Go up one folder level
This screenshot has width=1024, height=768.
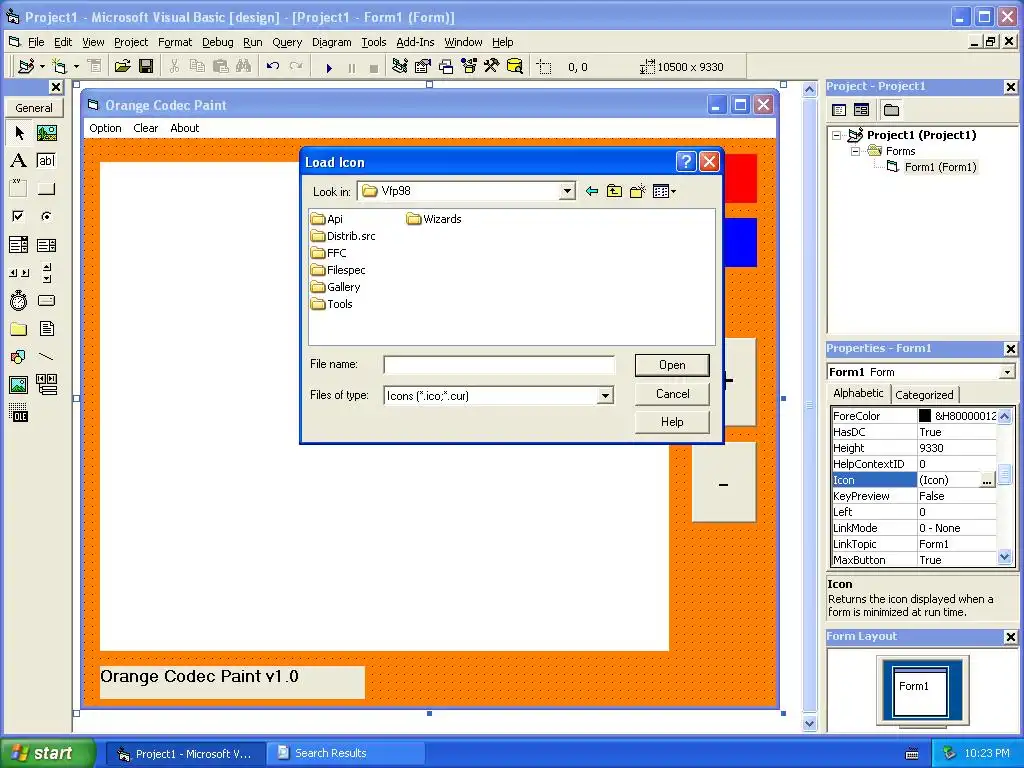coord(614,191)
